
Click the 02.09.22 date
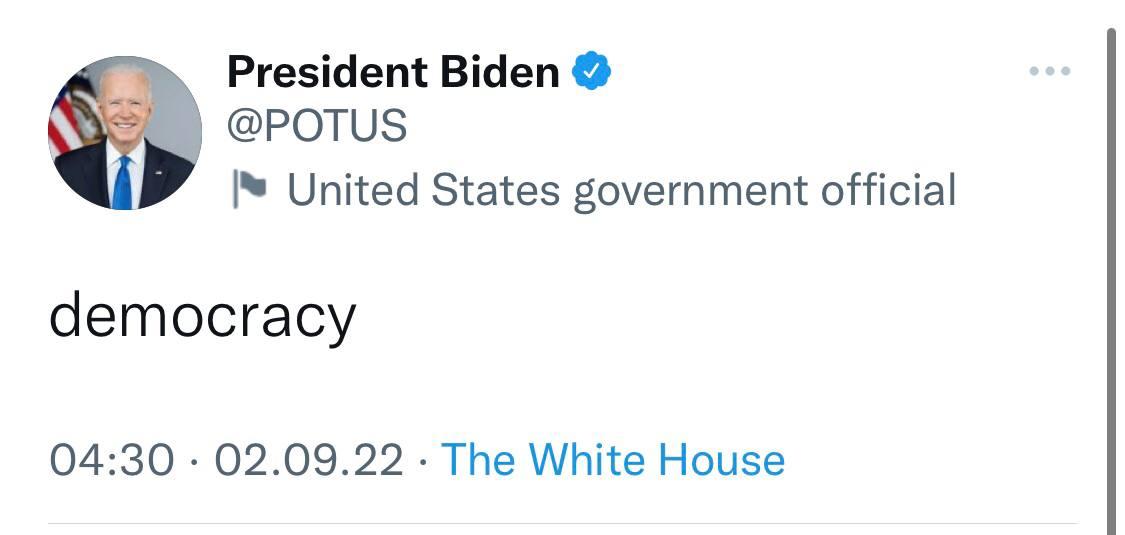(x=309, y=460)
